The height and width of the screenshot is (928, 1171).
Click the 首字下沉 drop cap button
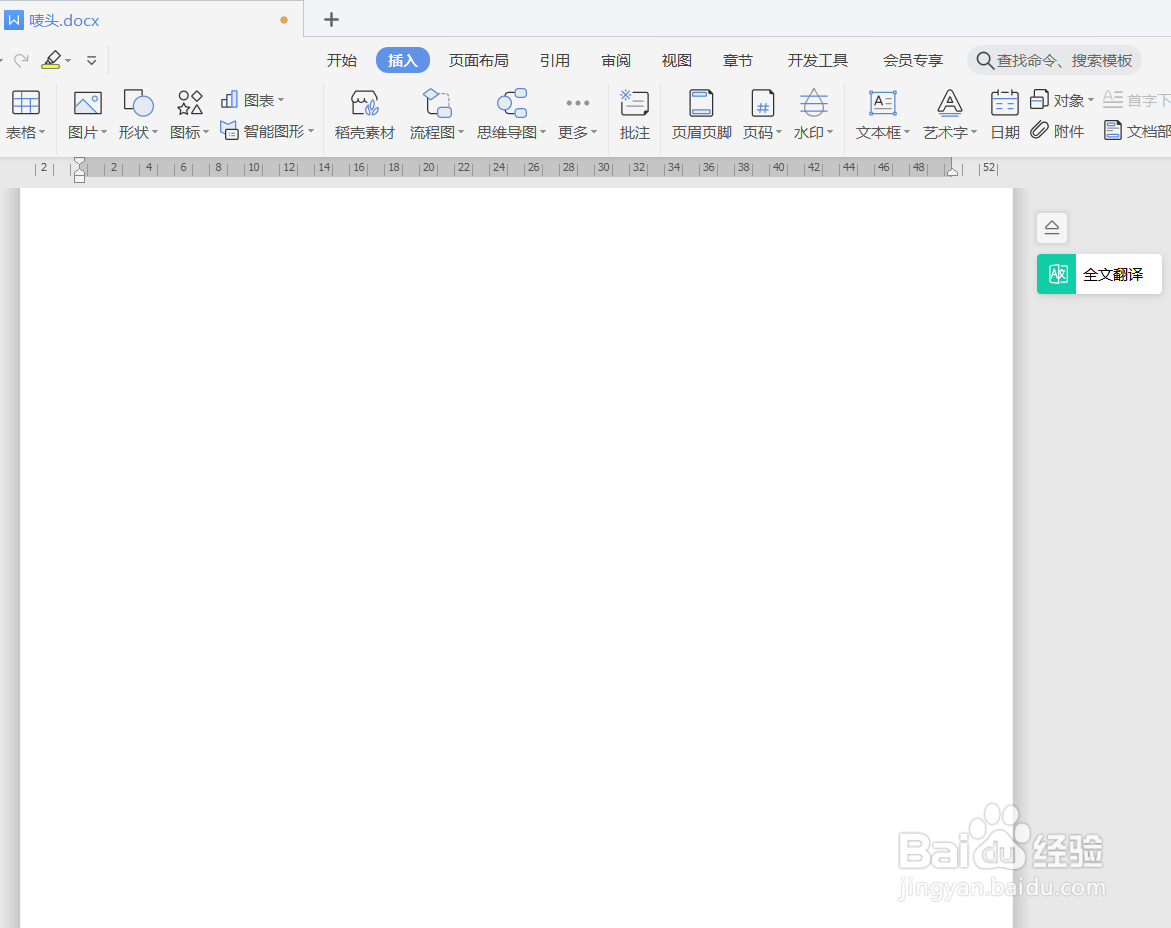tap(1137, 99)
